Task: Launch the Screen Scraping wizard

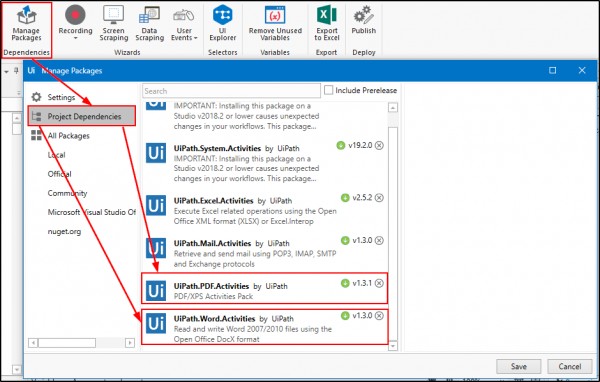Action: coord(114,24)
